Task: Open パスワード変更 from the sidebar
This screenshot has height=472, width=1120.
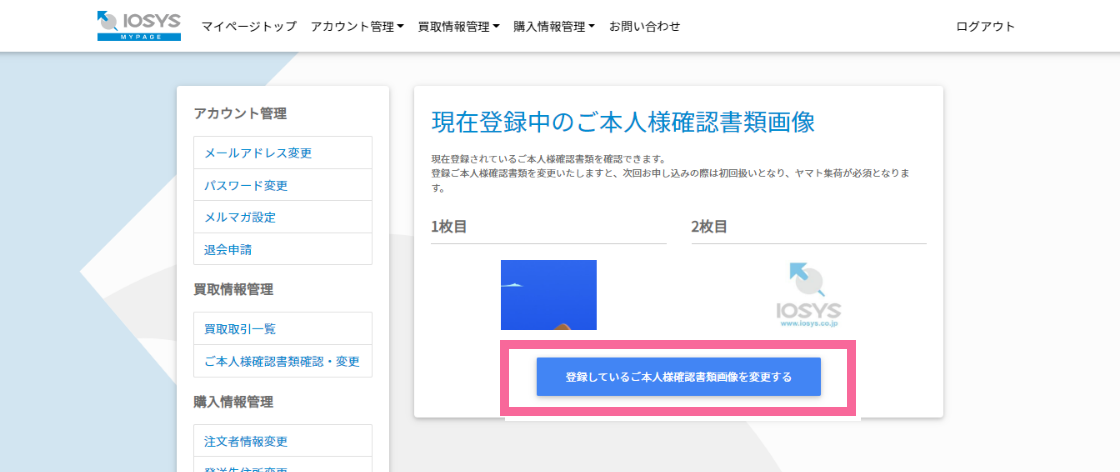Action: 246,185
